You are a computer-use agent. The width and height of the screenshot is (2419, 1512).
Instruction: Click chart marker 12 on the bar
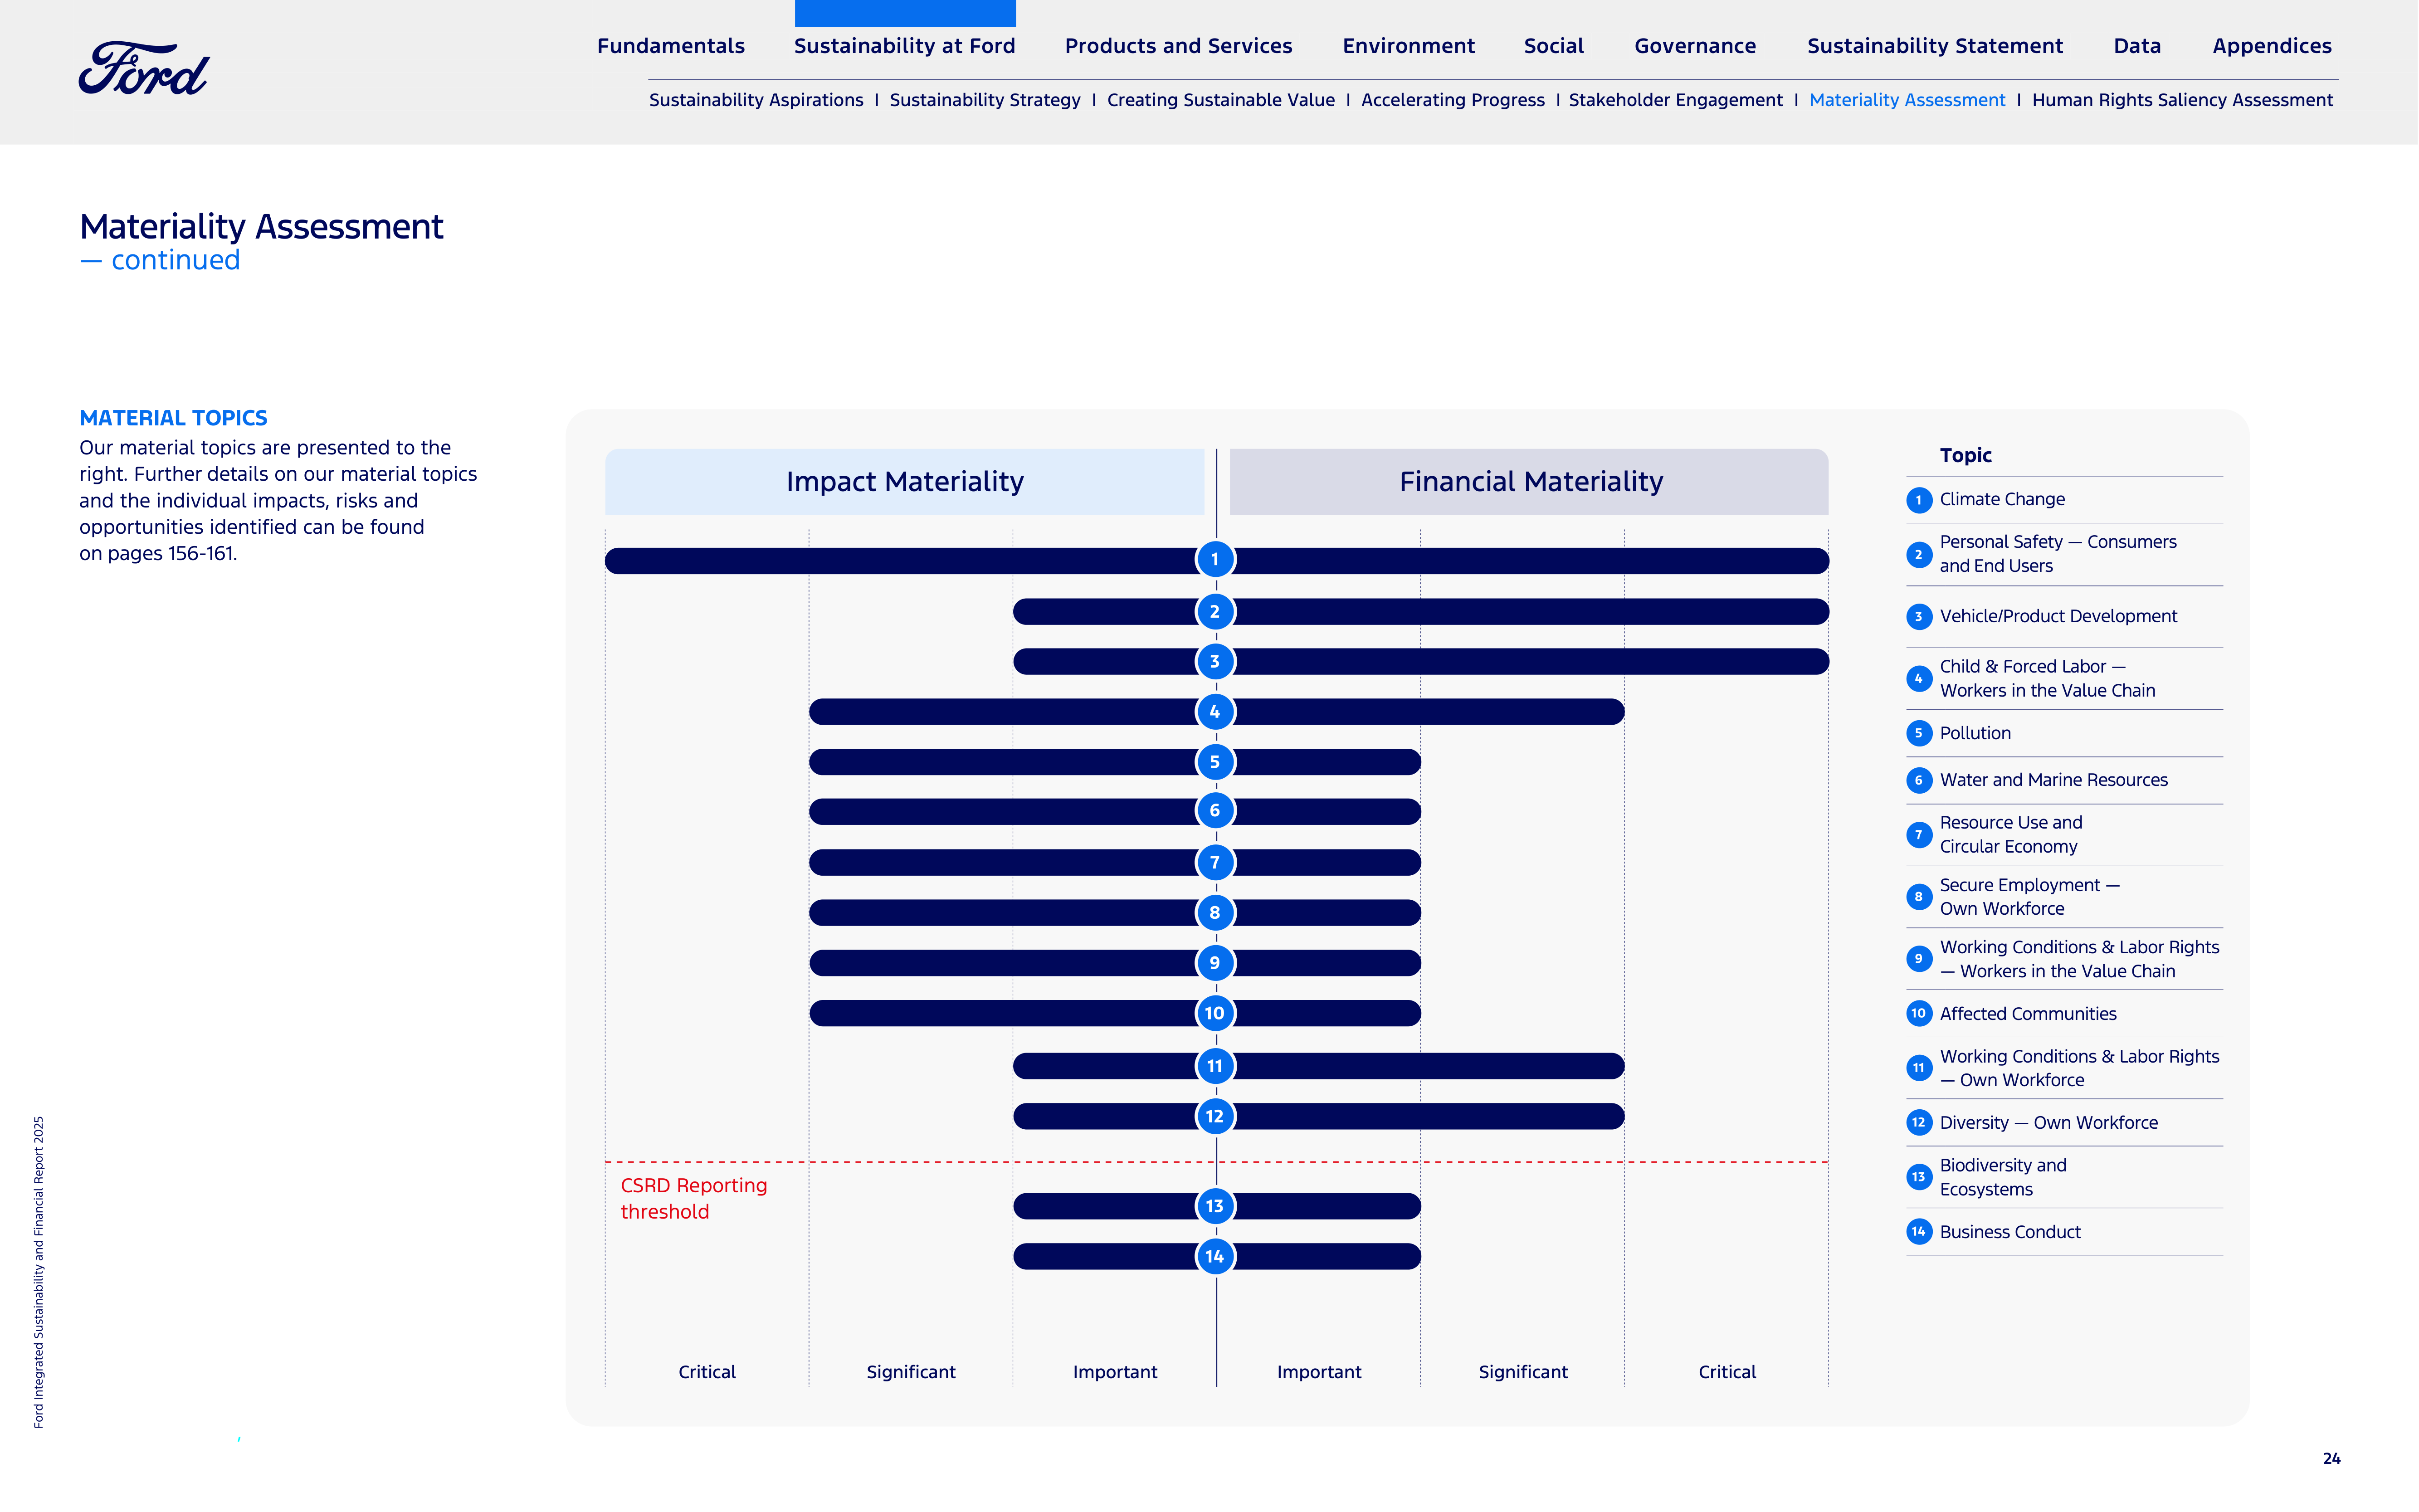click(1215, 1116)
